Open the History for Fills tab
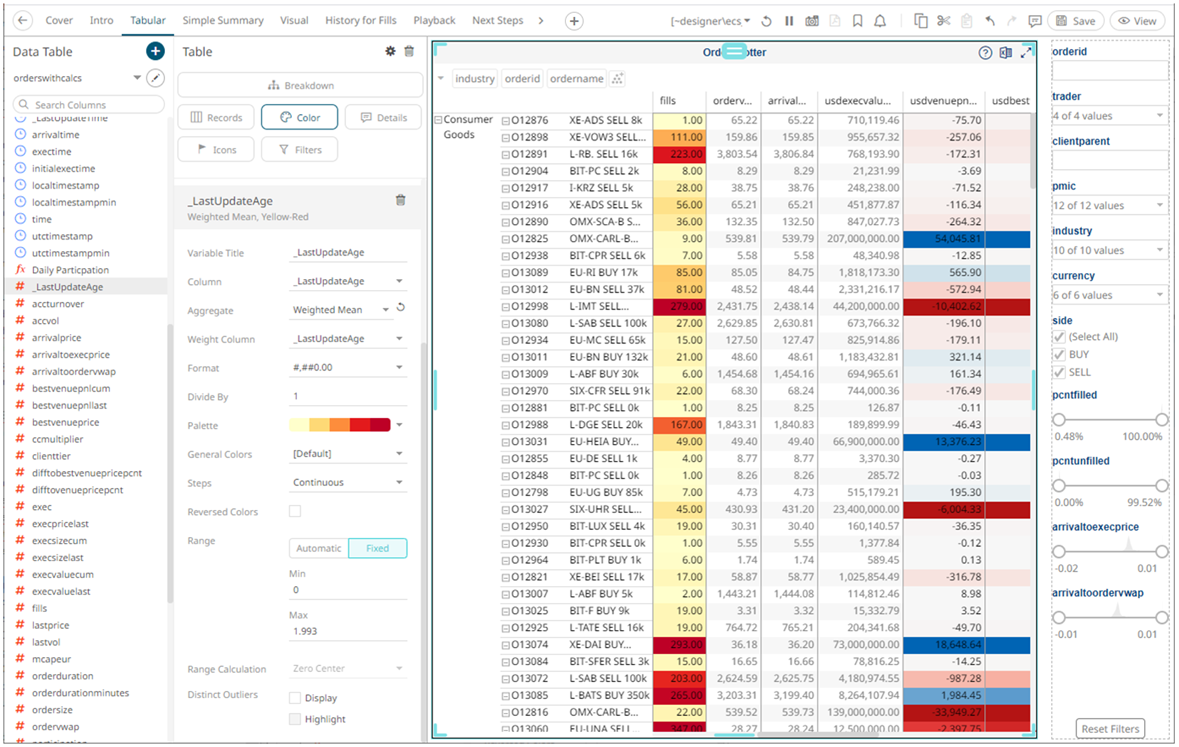1179x747 pixels. (362, 20)
